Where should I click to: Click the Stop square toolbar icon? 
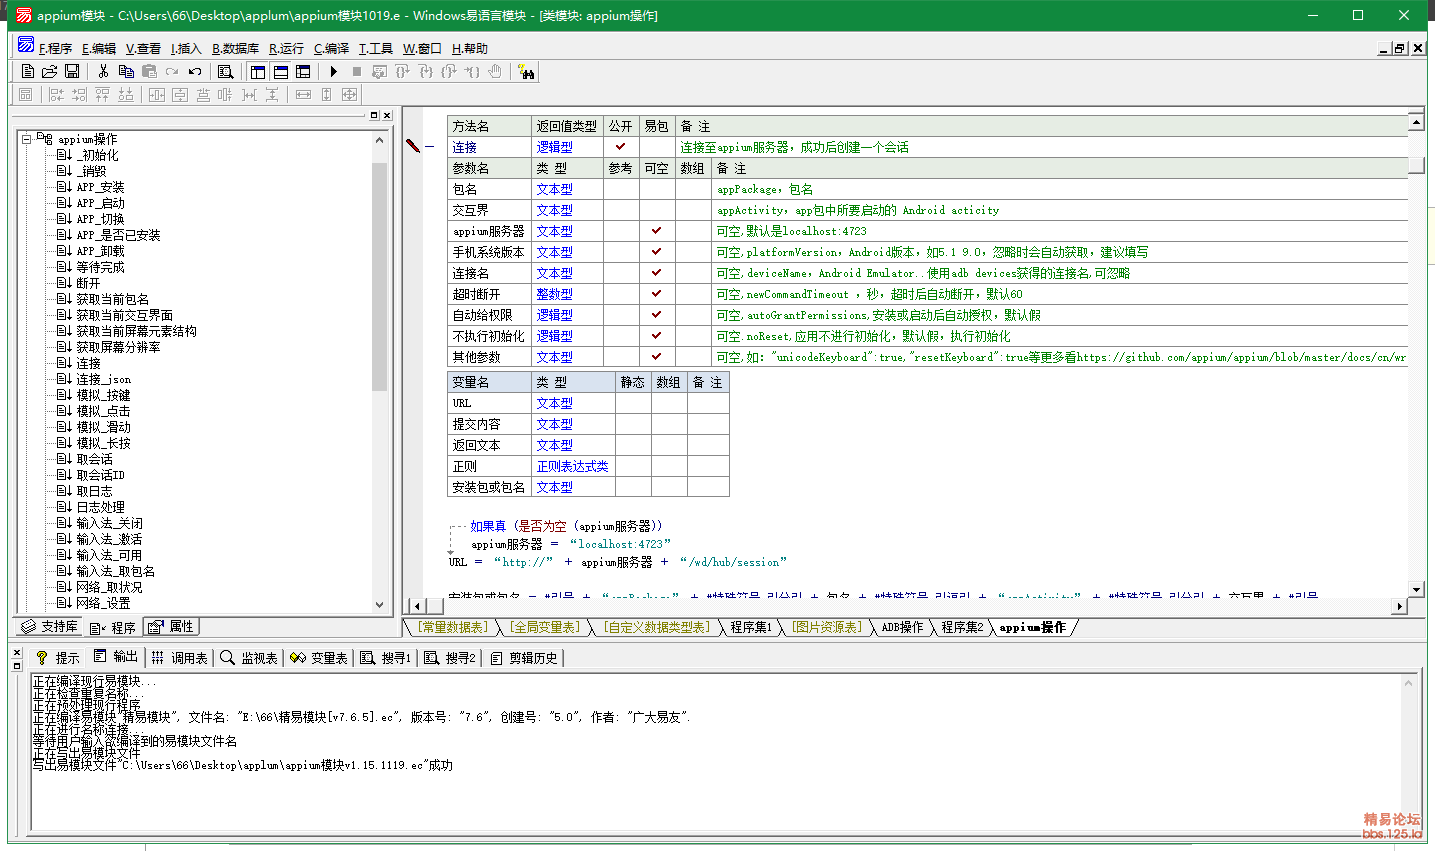pyautogui.click(x=357, y=71)
